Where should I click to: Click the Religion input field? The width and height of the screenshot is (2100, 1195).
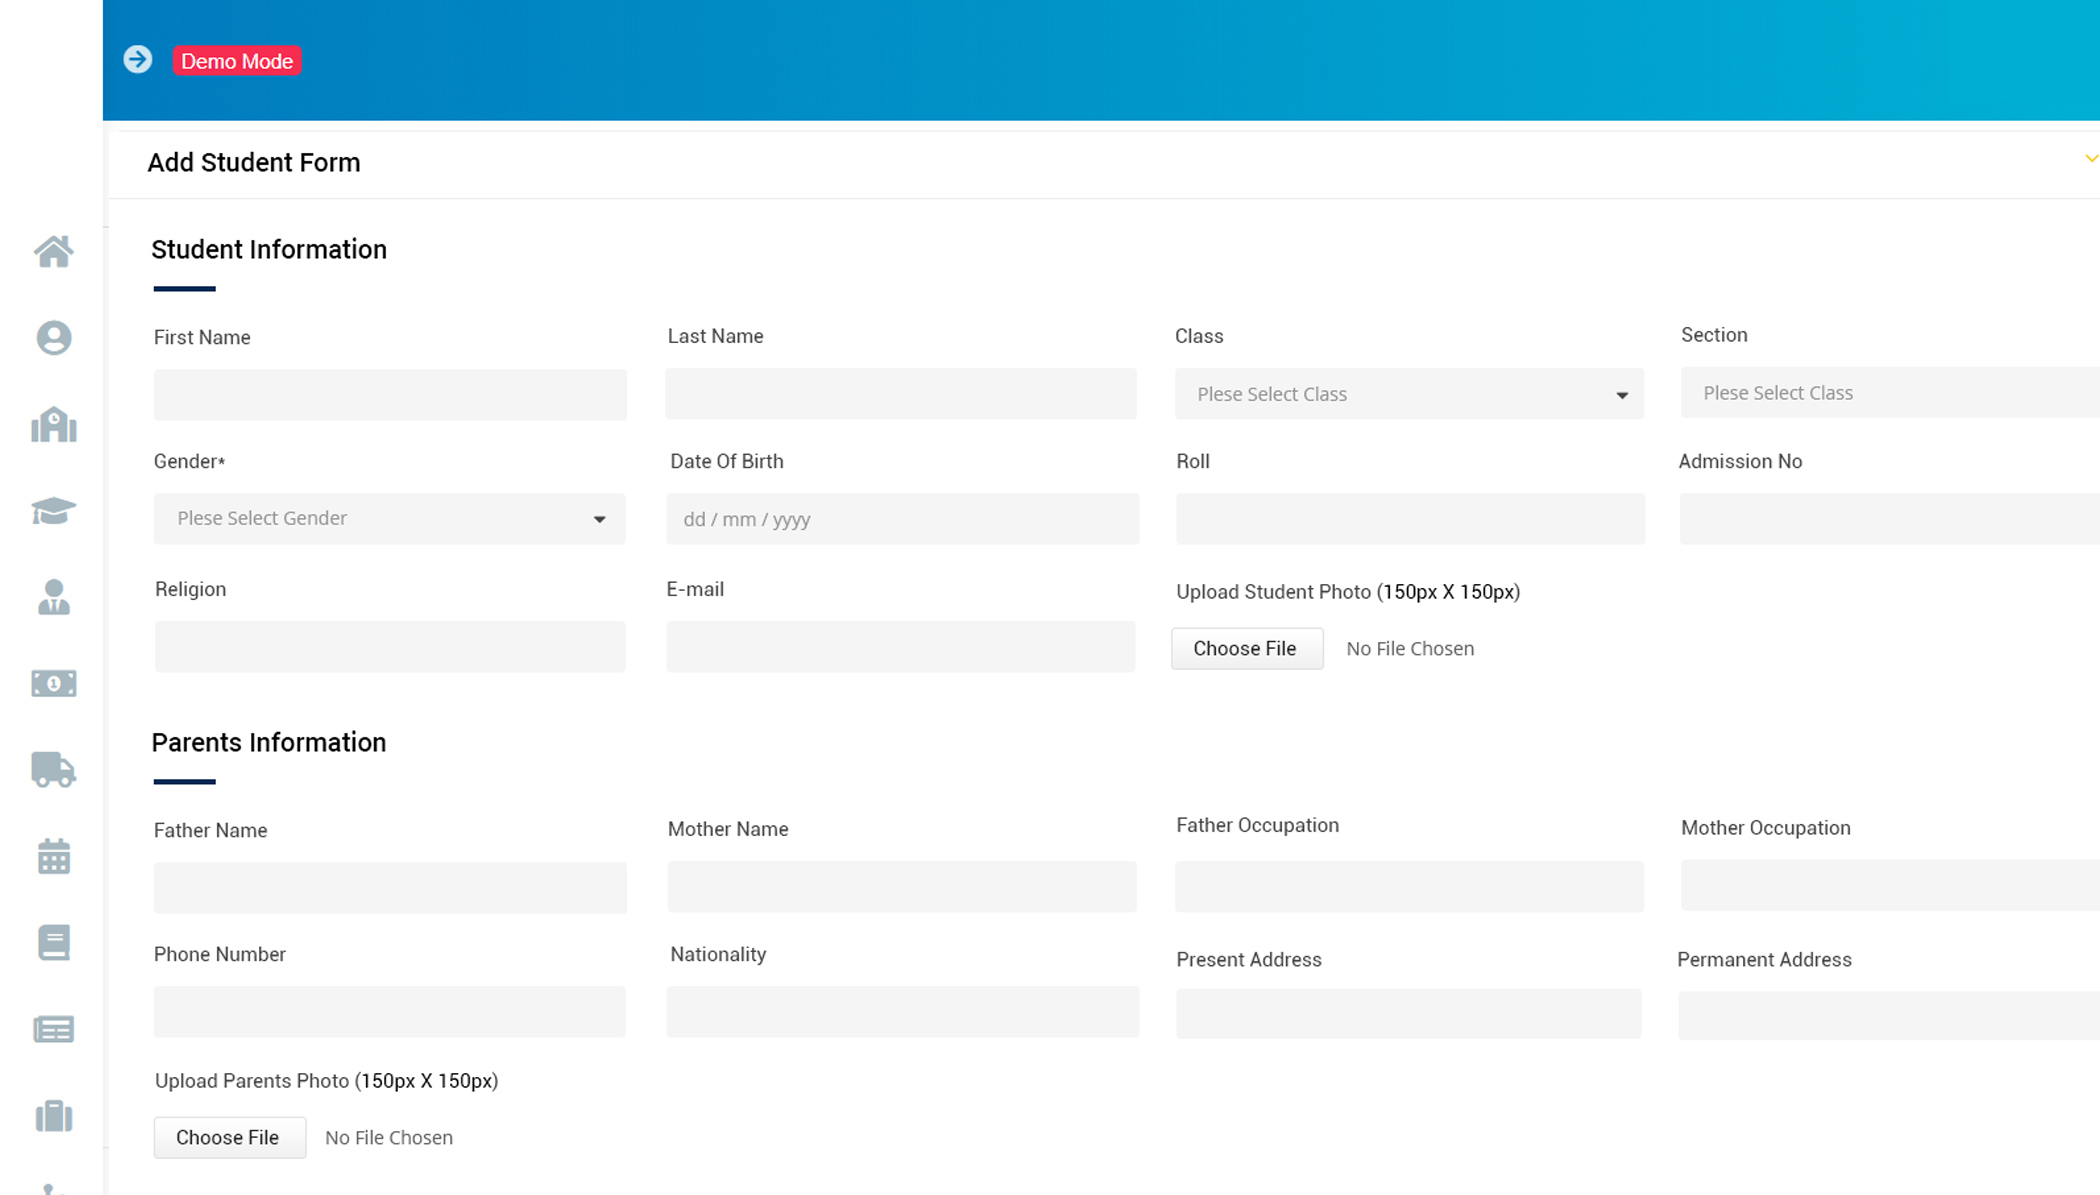pos(390,646)
